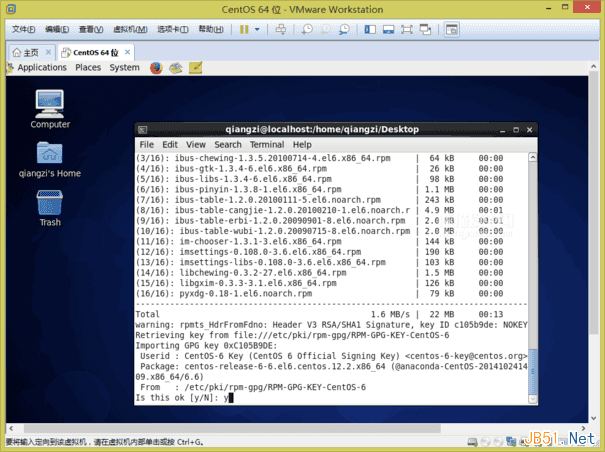Image resolution: width=605 pixels, height=452 pixels.
Task: Click the hard disk status icon in VMware status bar
Action: click(x=472, y=442)
